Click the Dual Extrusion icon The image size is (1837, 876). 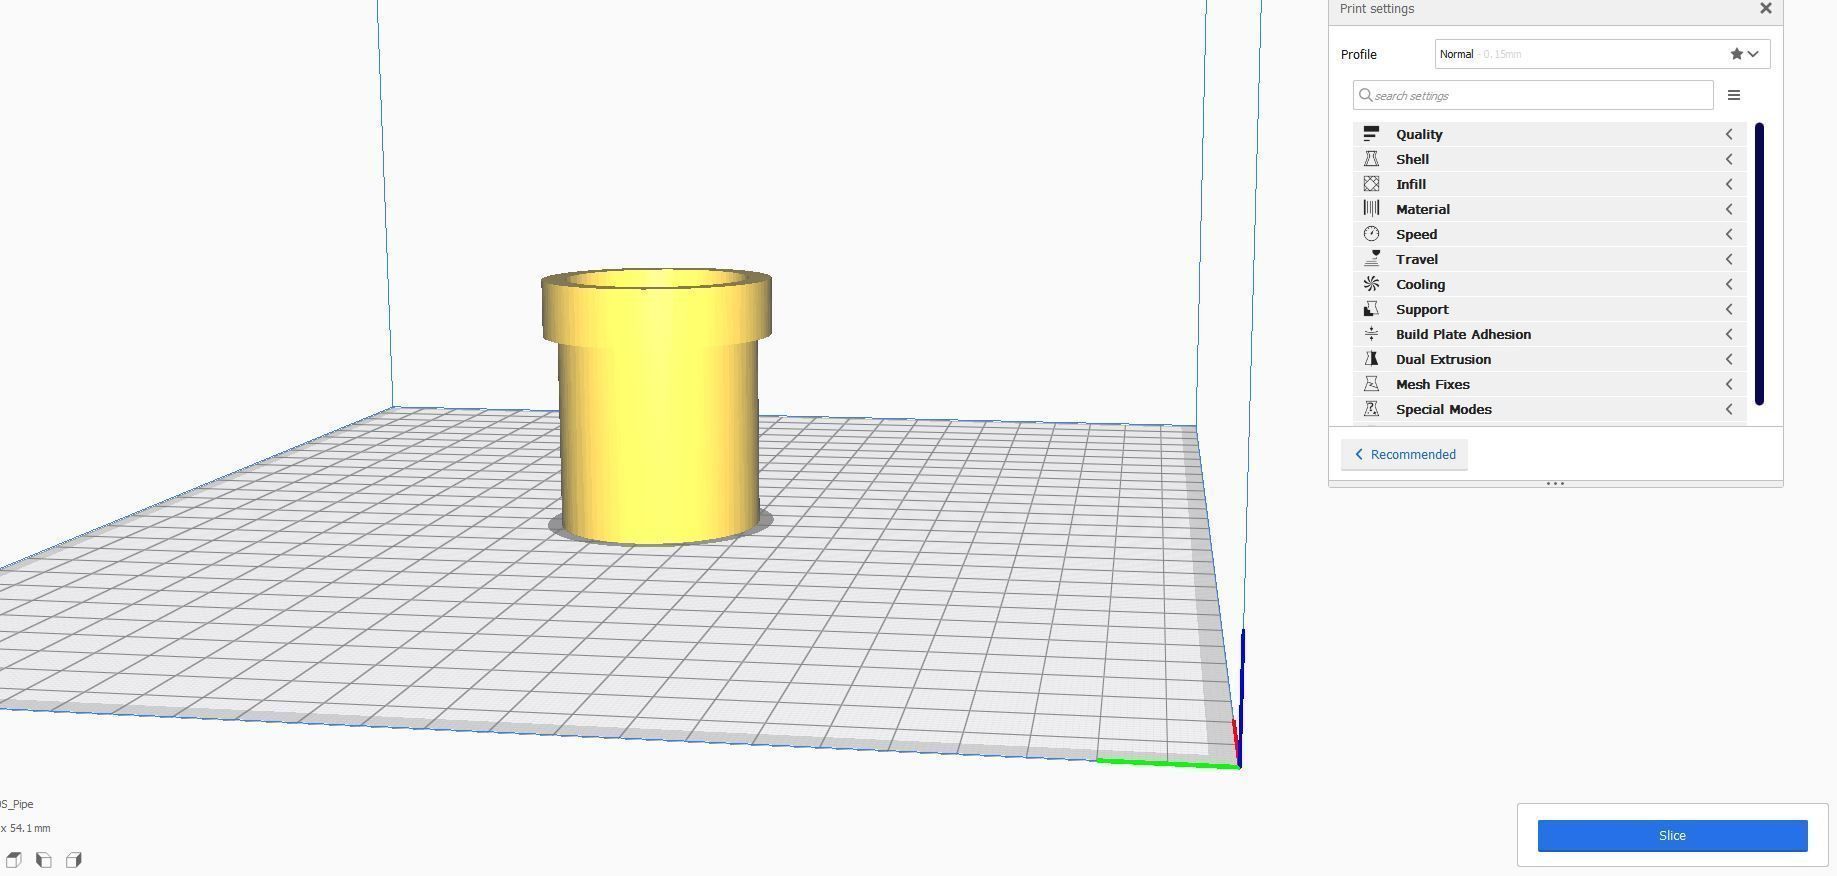[1371, 359]
